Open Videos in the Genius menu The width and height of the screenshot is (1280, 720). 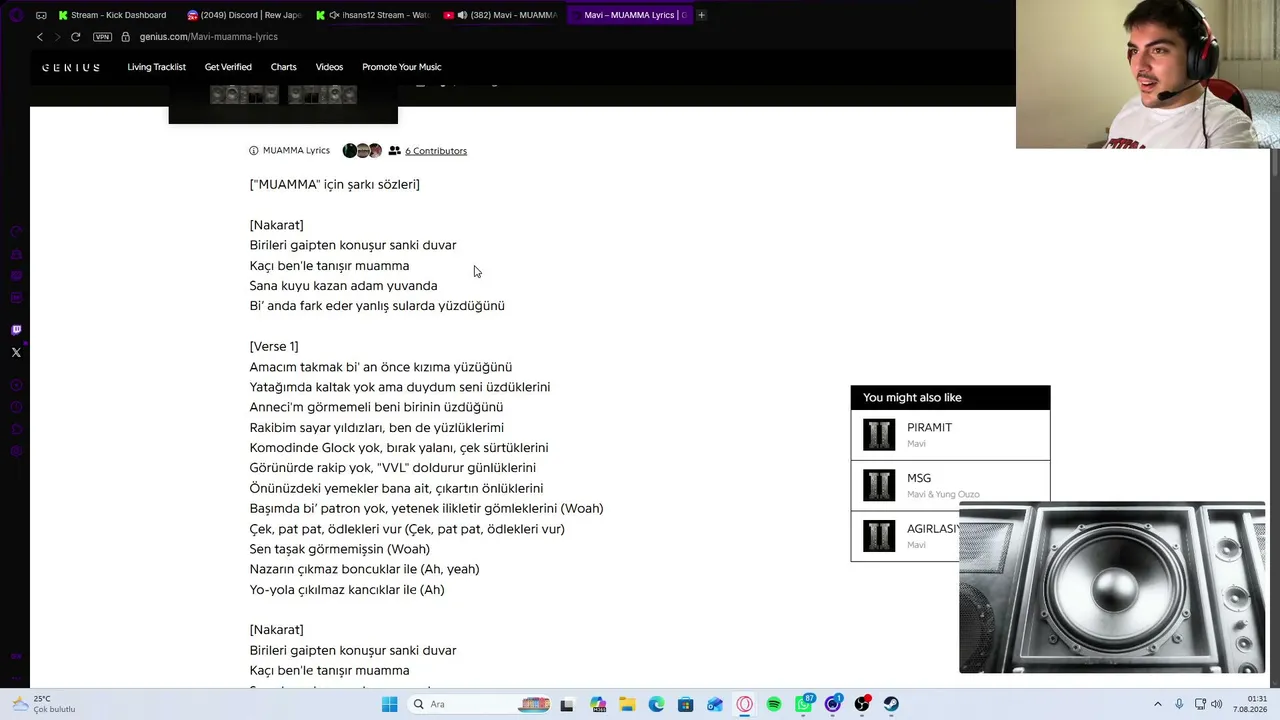329,67
